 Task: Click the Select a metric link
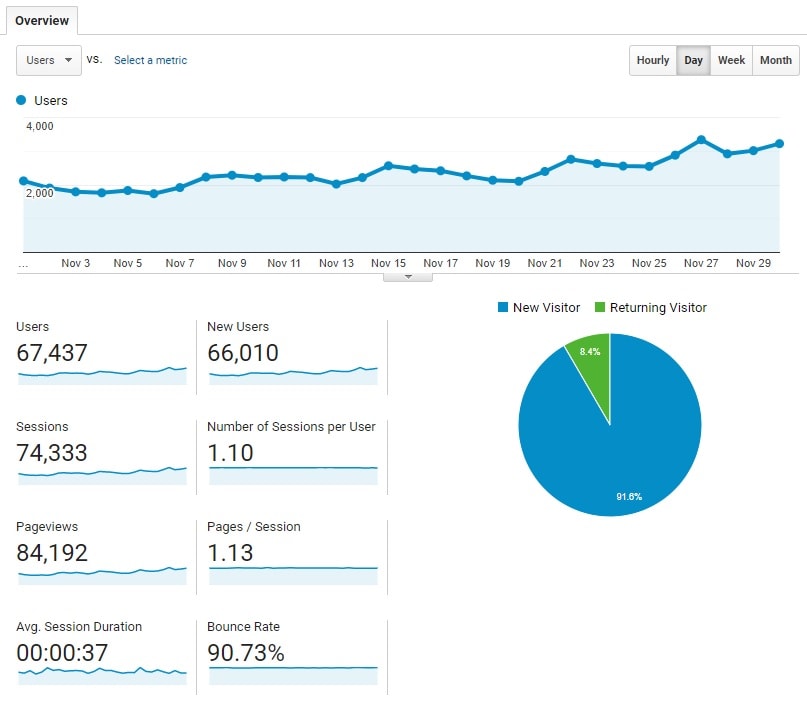point(150,60)
